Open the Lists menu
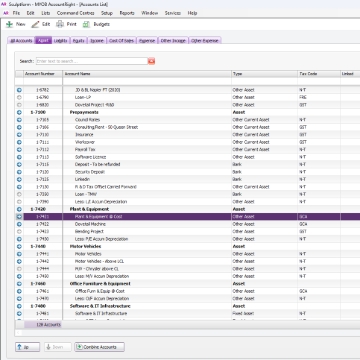This screenshot has width=360, height=360. pyautogui.click(x=46, y=13)
